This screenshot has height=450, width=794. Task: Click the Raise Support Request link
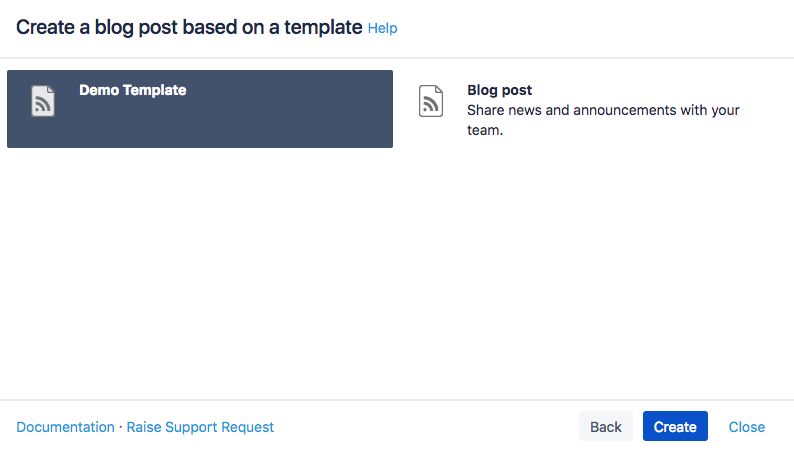200,427
